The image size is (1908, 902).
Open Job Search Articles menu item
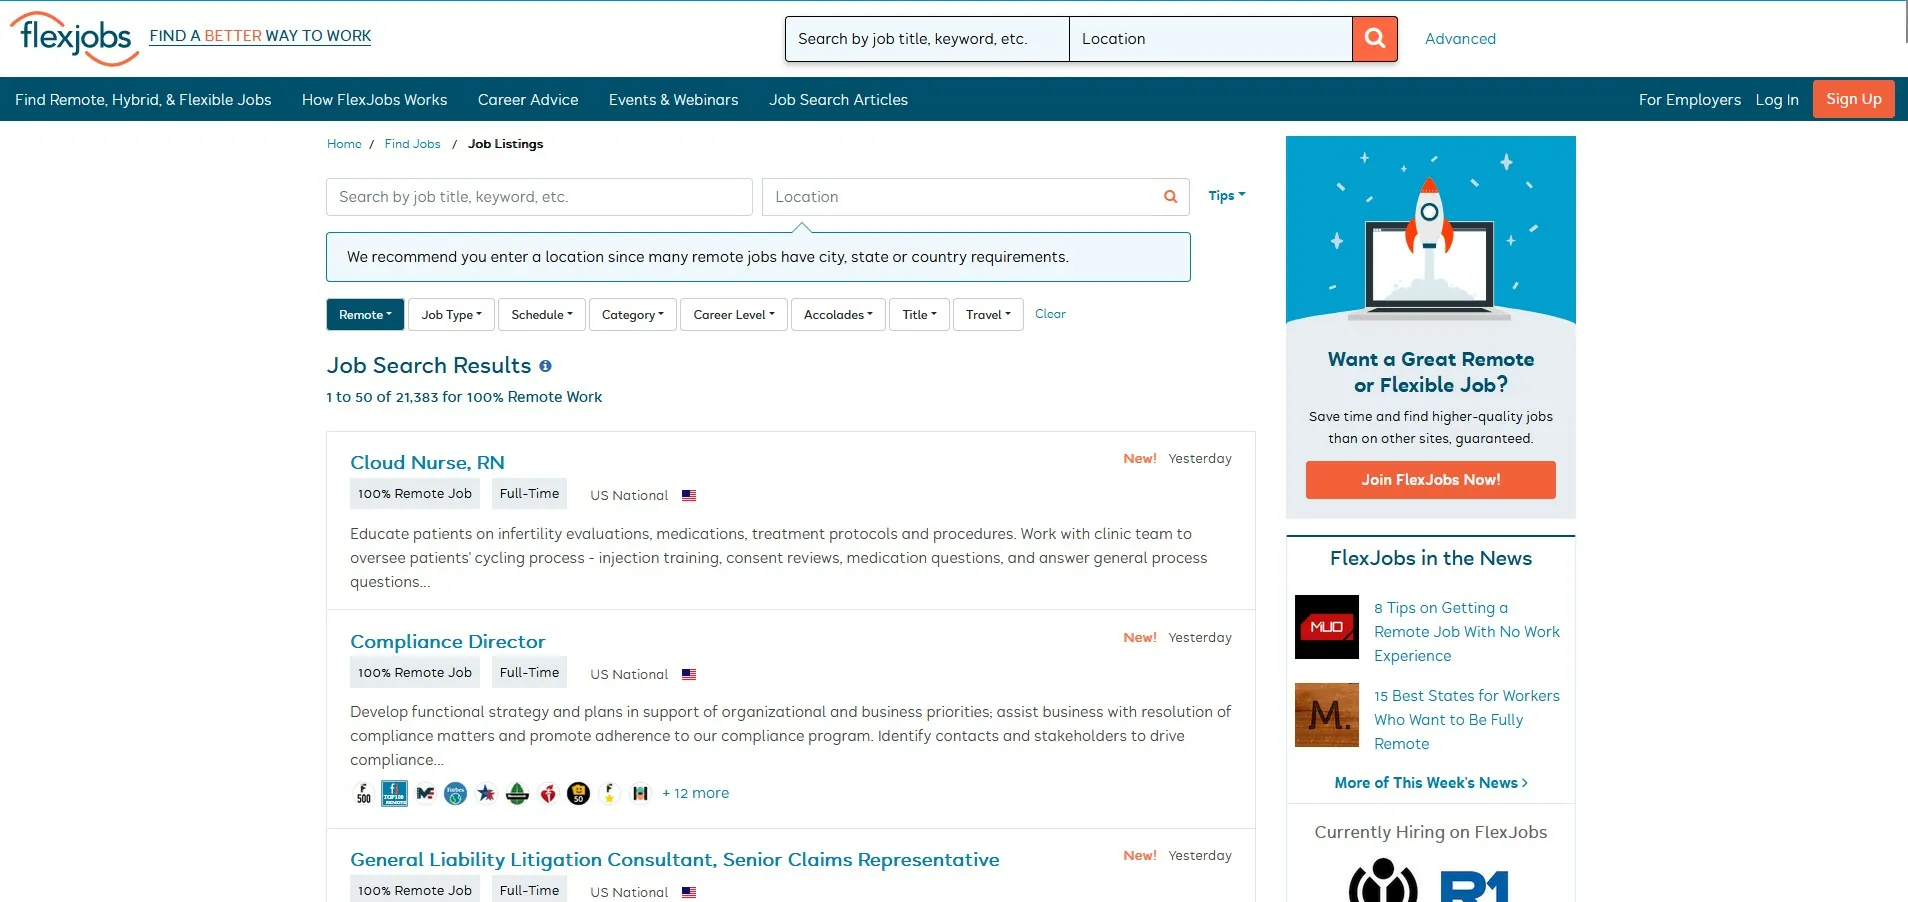(x=838, y=100)
